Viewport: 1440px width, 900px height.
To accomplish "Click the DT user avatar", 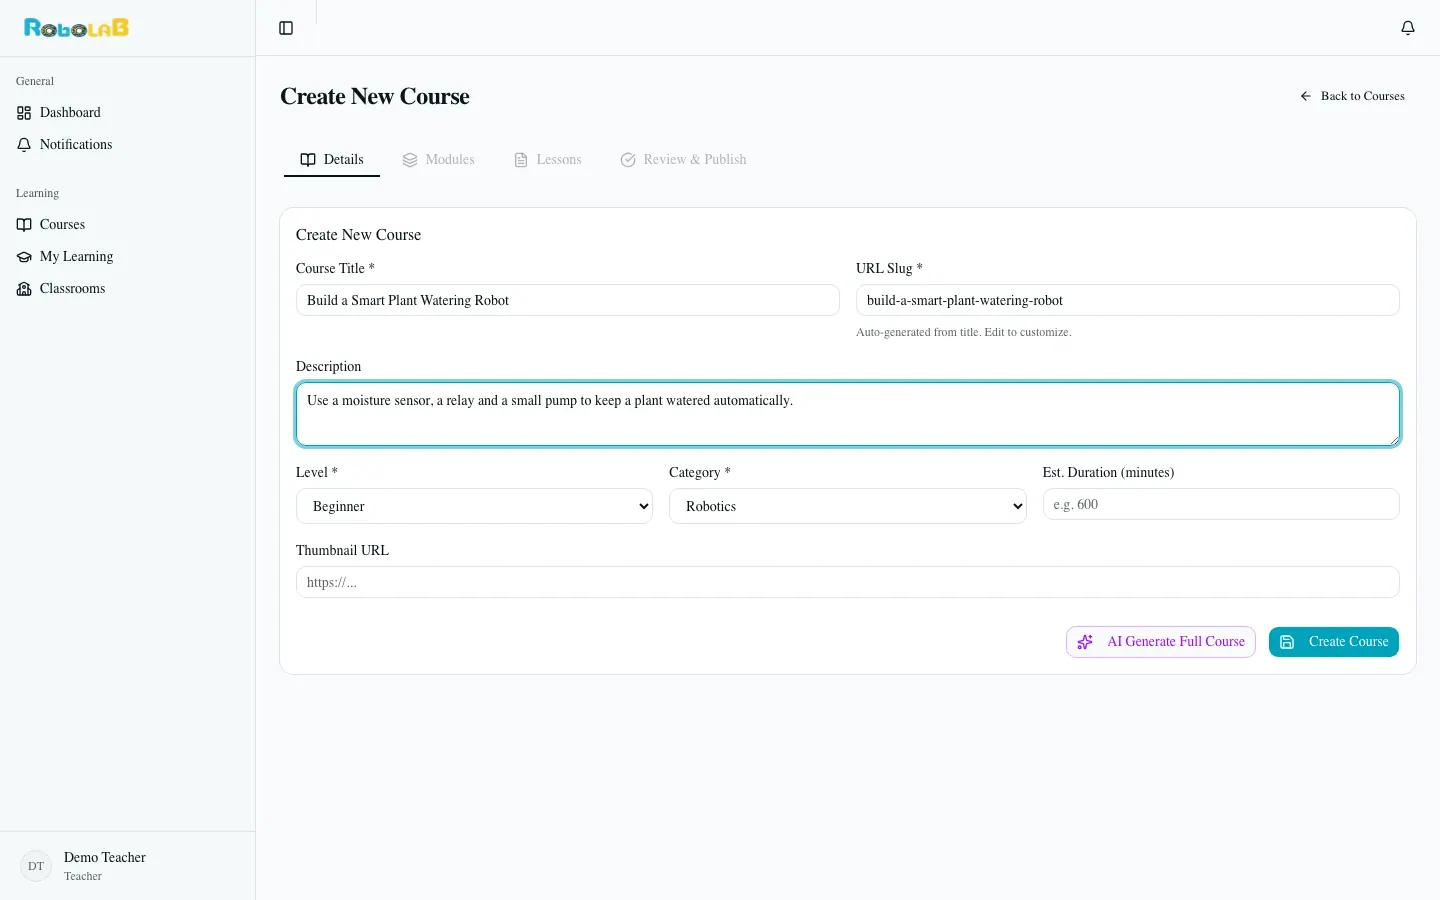I will click(36, 866).
